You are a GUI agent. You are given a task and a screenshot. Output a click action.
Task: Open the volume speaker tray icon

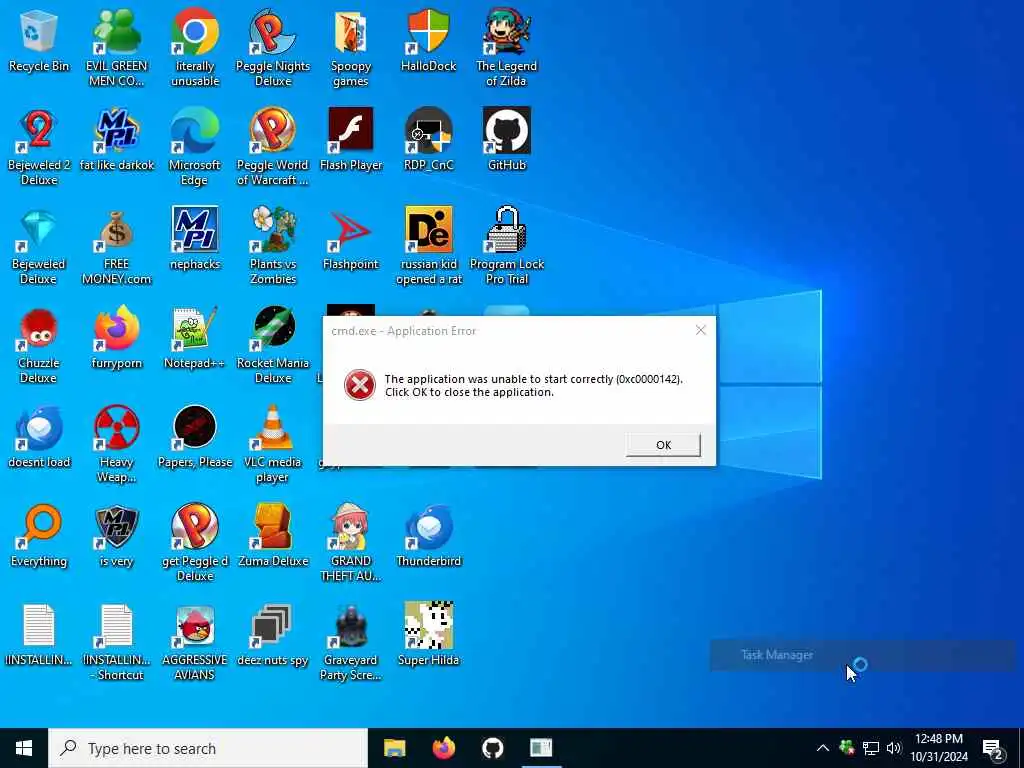894,748
